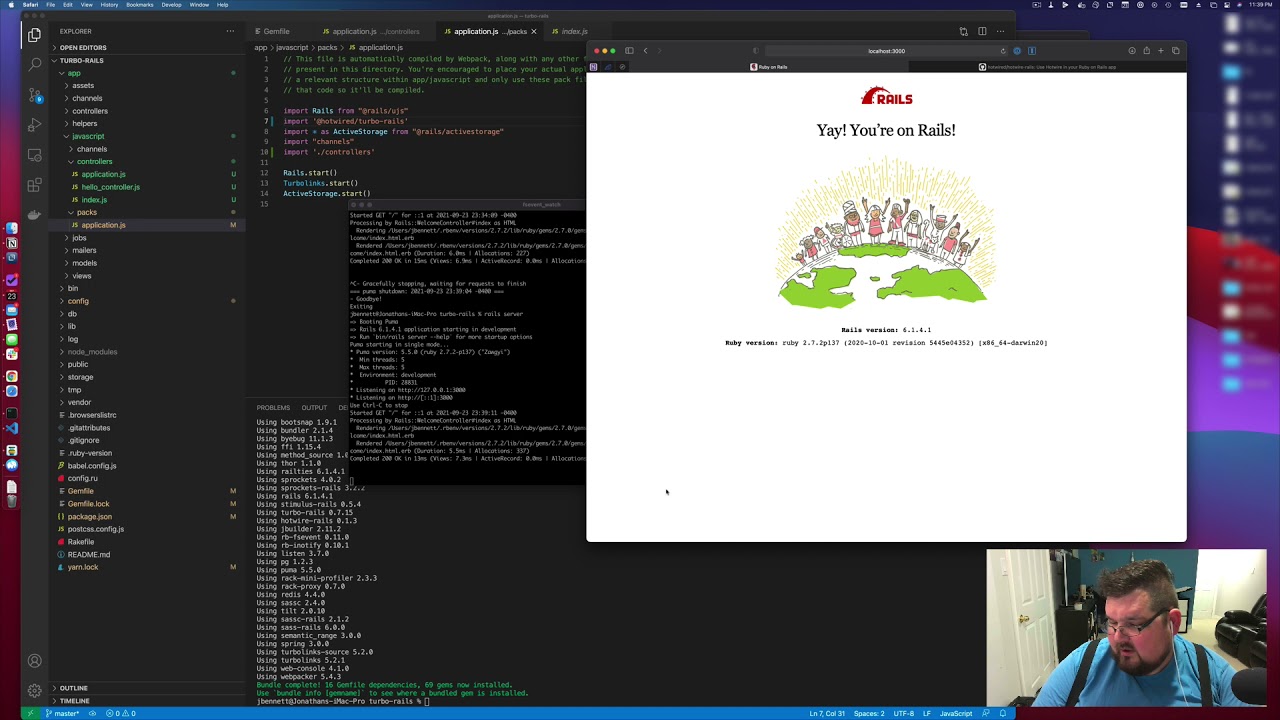The height and width of the screenshot is (720, 1280).
Task: Go back in Safari
Action: point(645,51)
